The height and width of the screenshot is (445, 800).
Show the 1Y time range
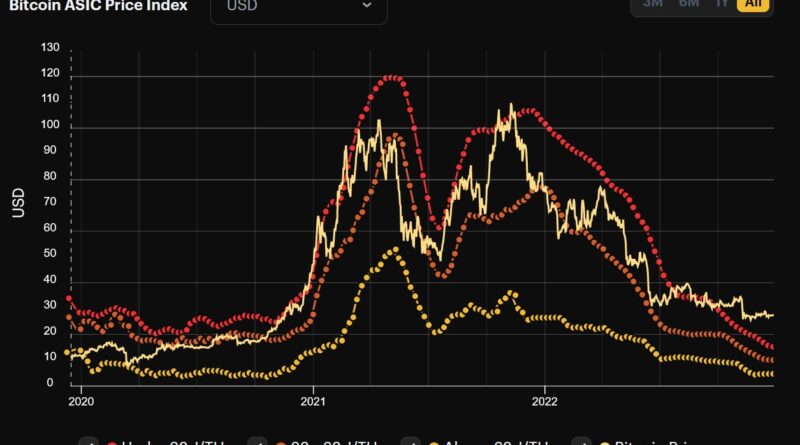point(721,4)
